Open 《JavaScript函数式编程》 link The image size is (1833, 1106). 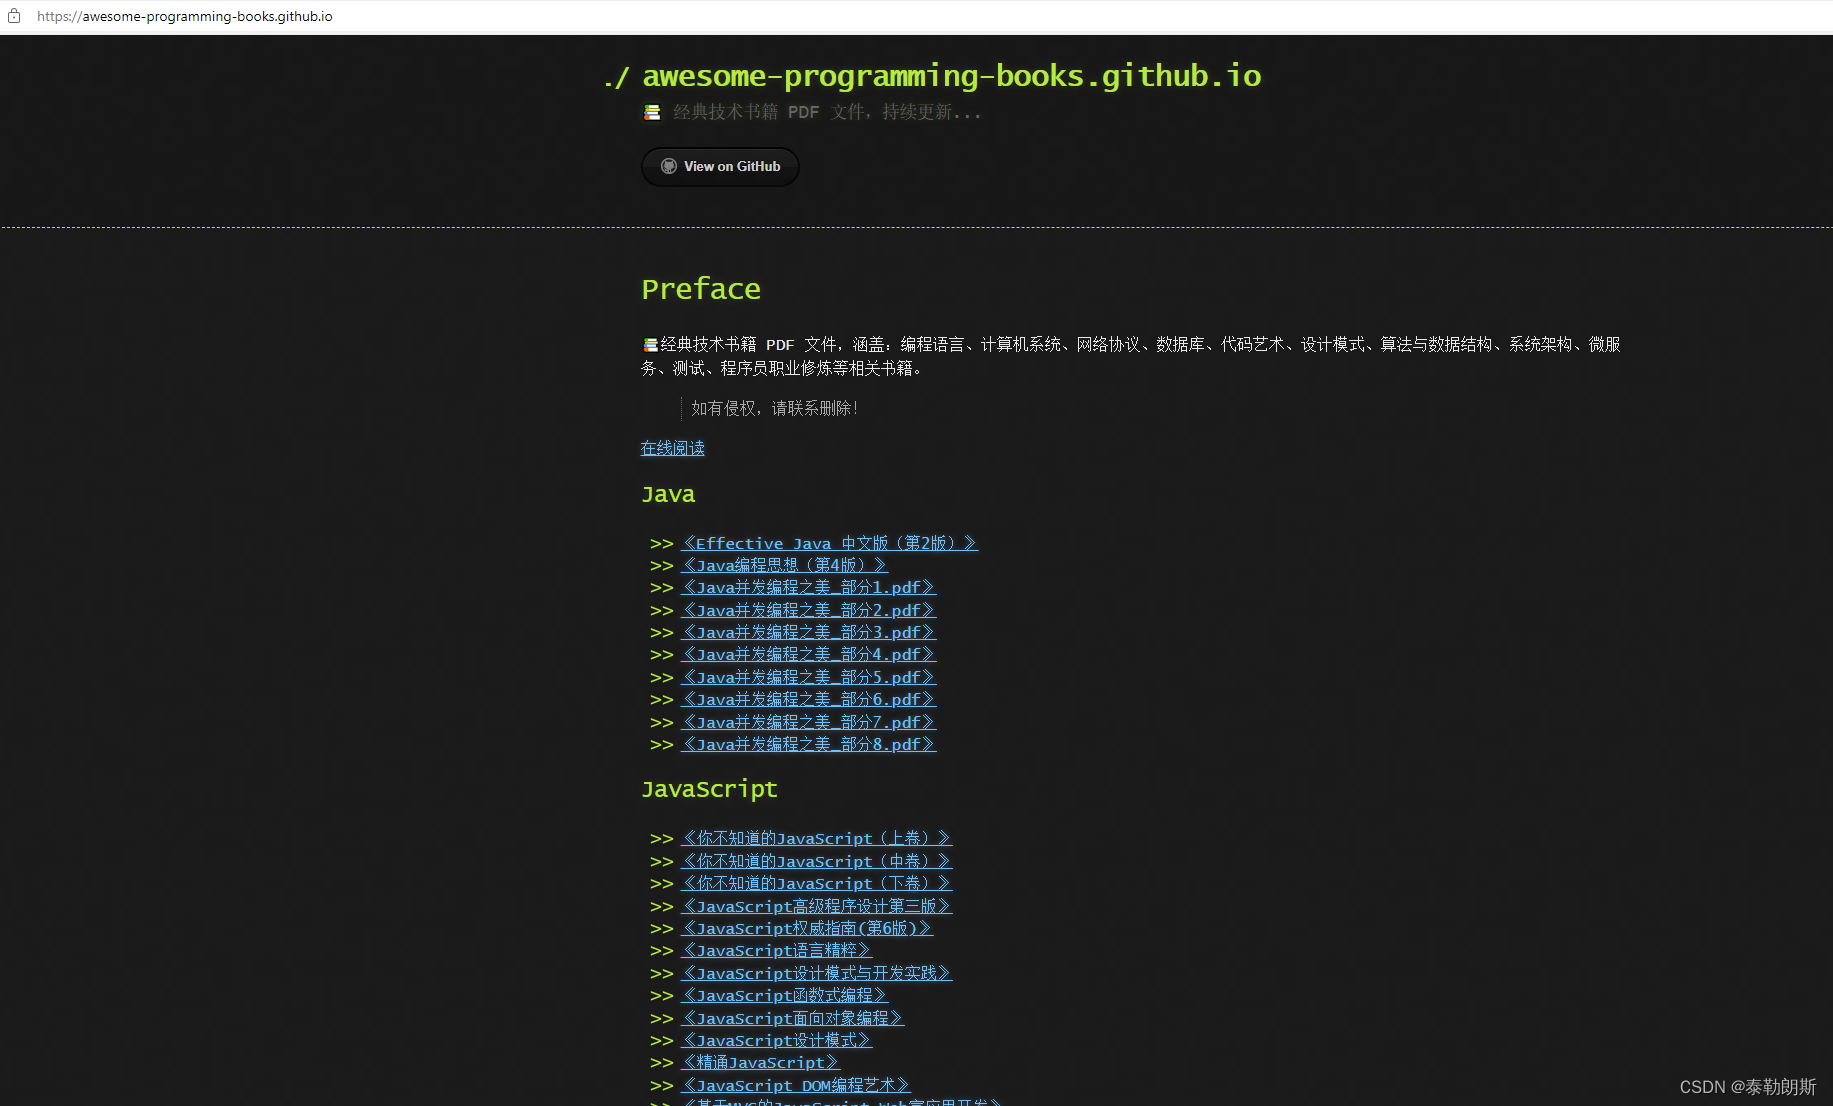[784, 995]
